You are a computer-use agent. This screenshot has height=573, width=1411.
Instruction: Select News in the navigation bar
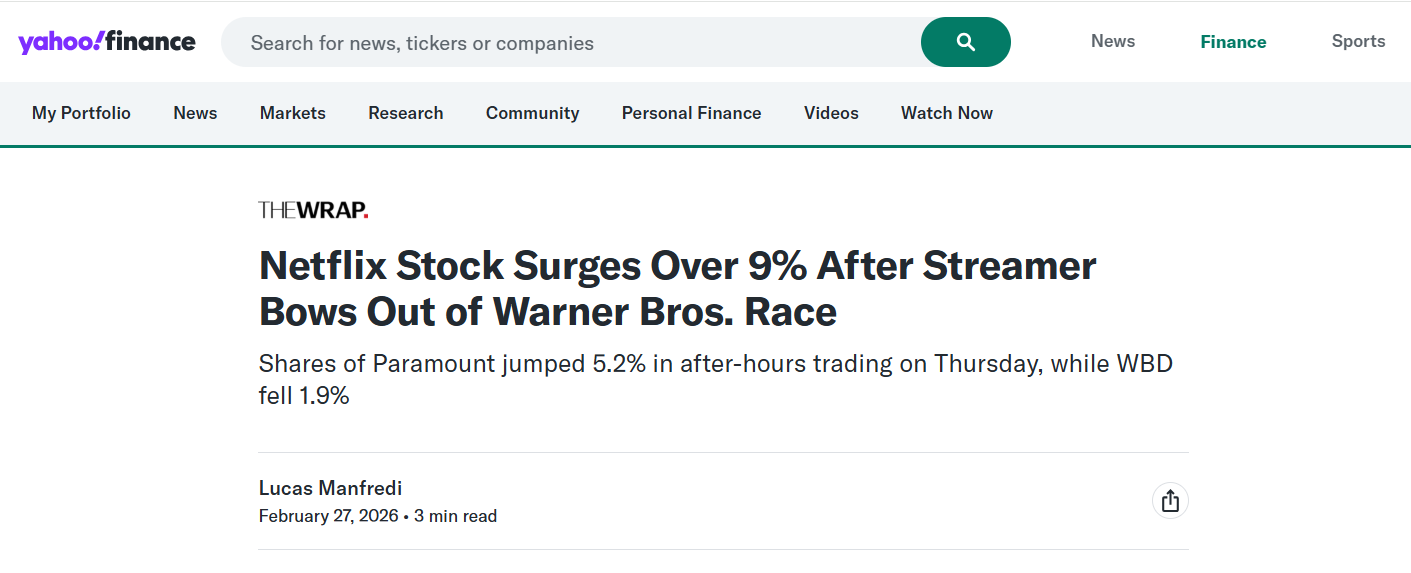pyautogui.click(x=195, y=113)
